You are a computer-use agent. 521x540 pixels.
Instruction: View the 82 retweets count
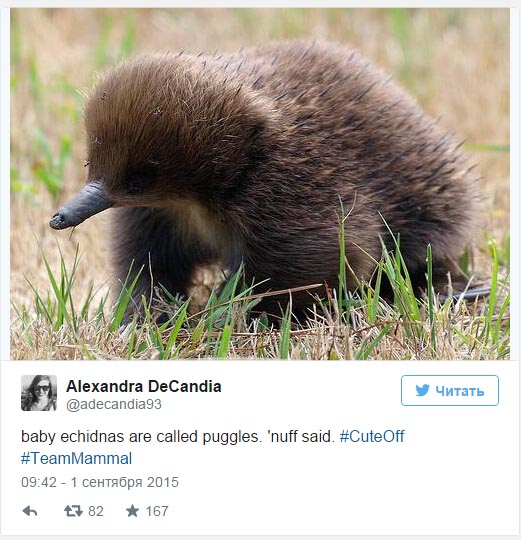pos(96,511)
